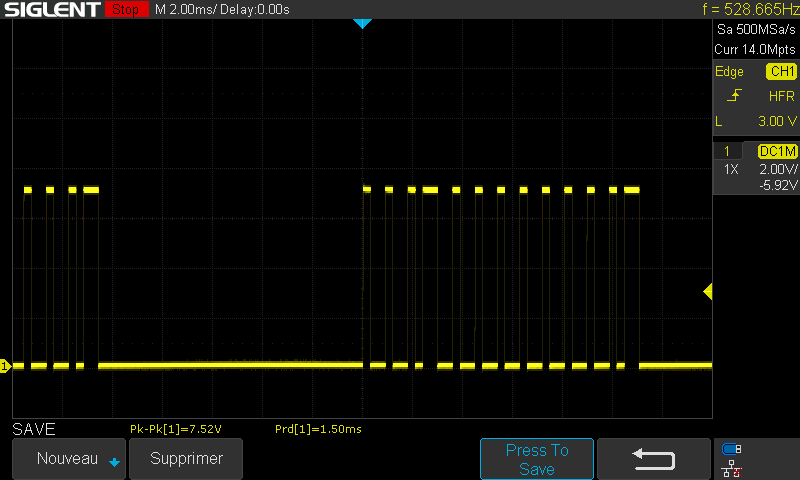Click the Edge trigger type label
Screen dimensions: 800x480
tap(729, 71)
